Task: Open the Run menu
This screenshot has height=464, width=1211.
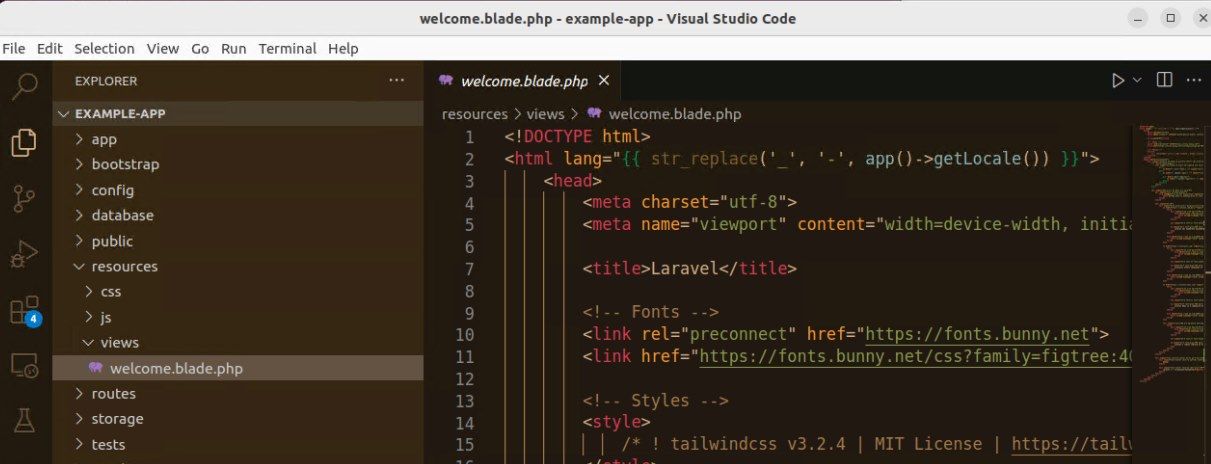Action: pos(233,48)
